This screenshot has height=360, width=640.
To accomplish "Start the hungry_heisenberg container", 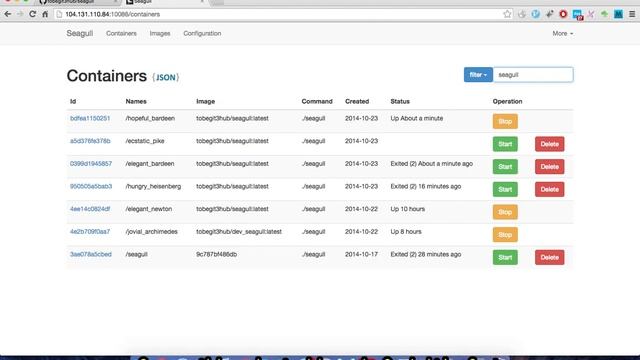I will click(x=505, y=189).
